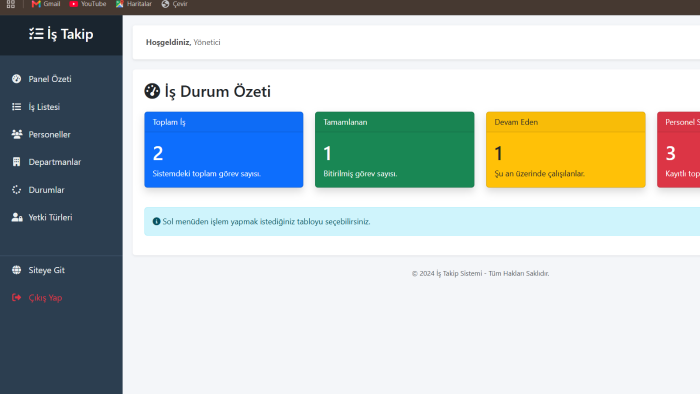Click the 'Yönetici' role text
The height and width of the screenshot is (394, 700).
click(207, 42)
